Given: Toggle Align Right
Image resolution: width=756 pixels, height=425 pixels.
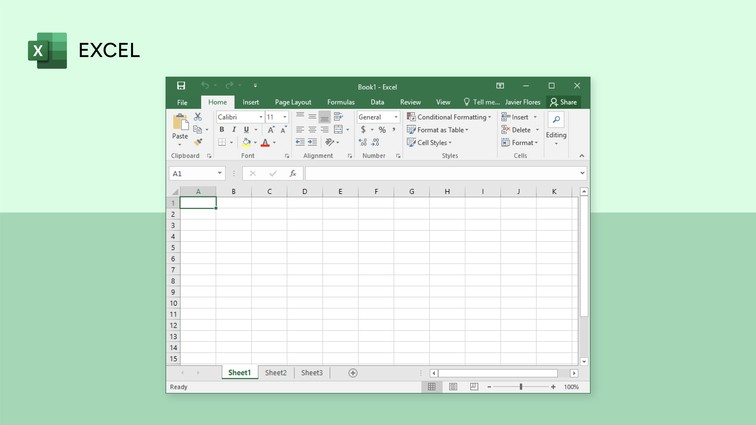Looking at the screenshot, I should 325,130.
